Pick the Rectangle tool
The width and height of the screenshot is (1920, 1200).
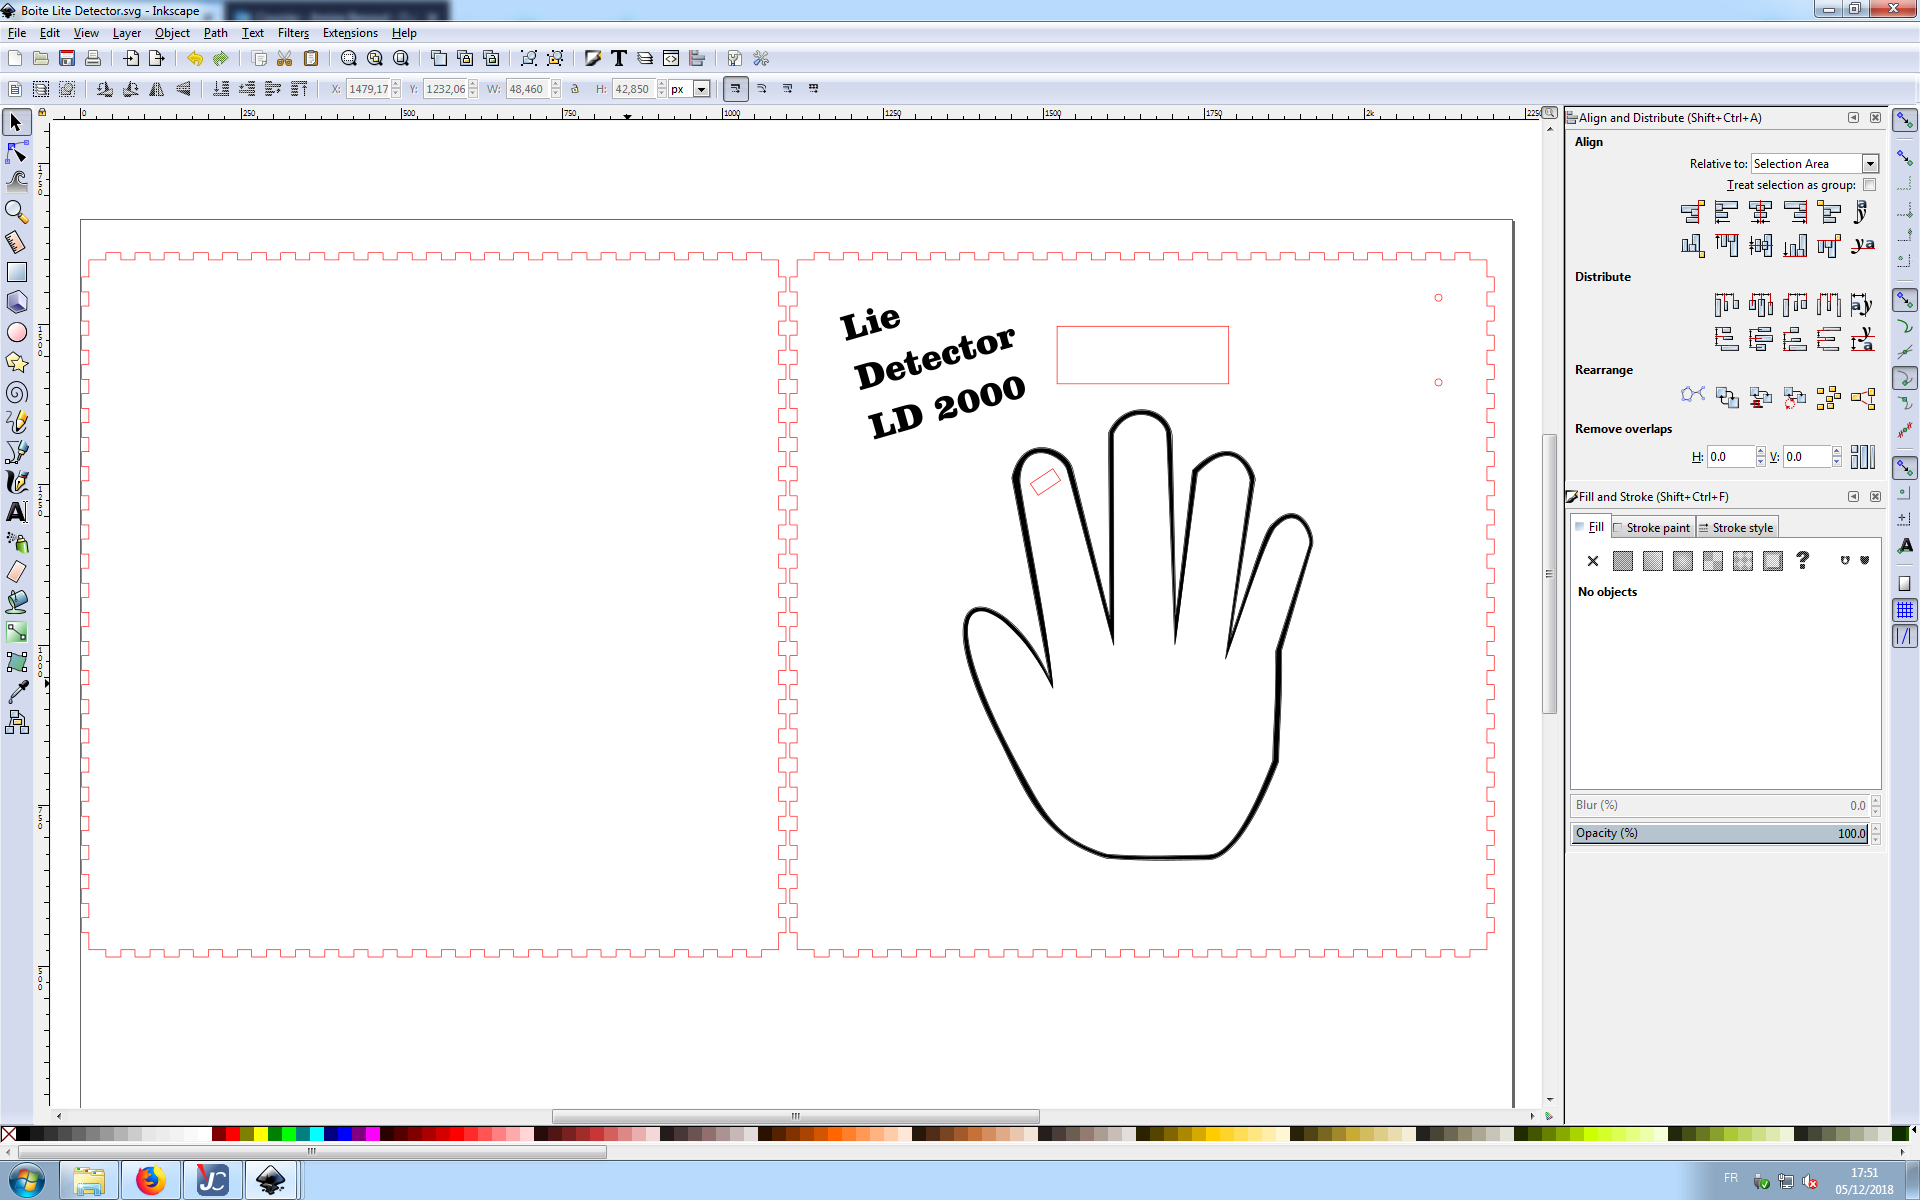tap(17, 272)
